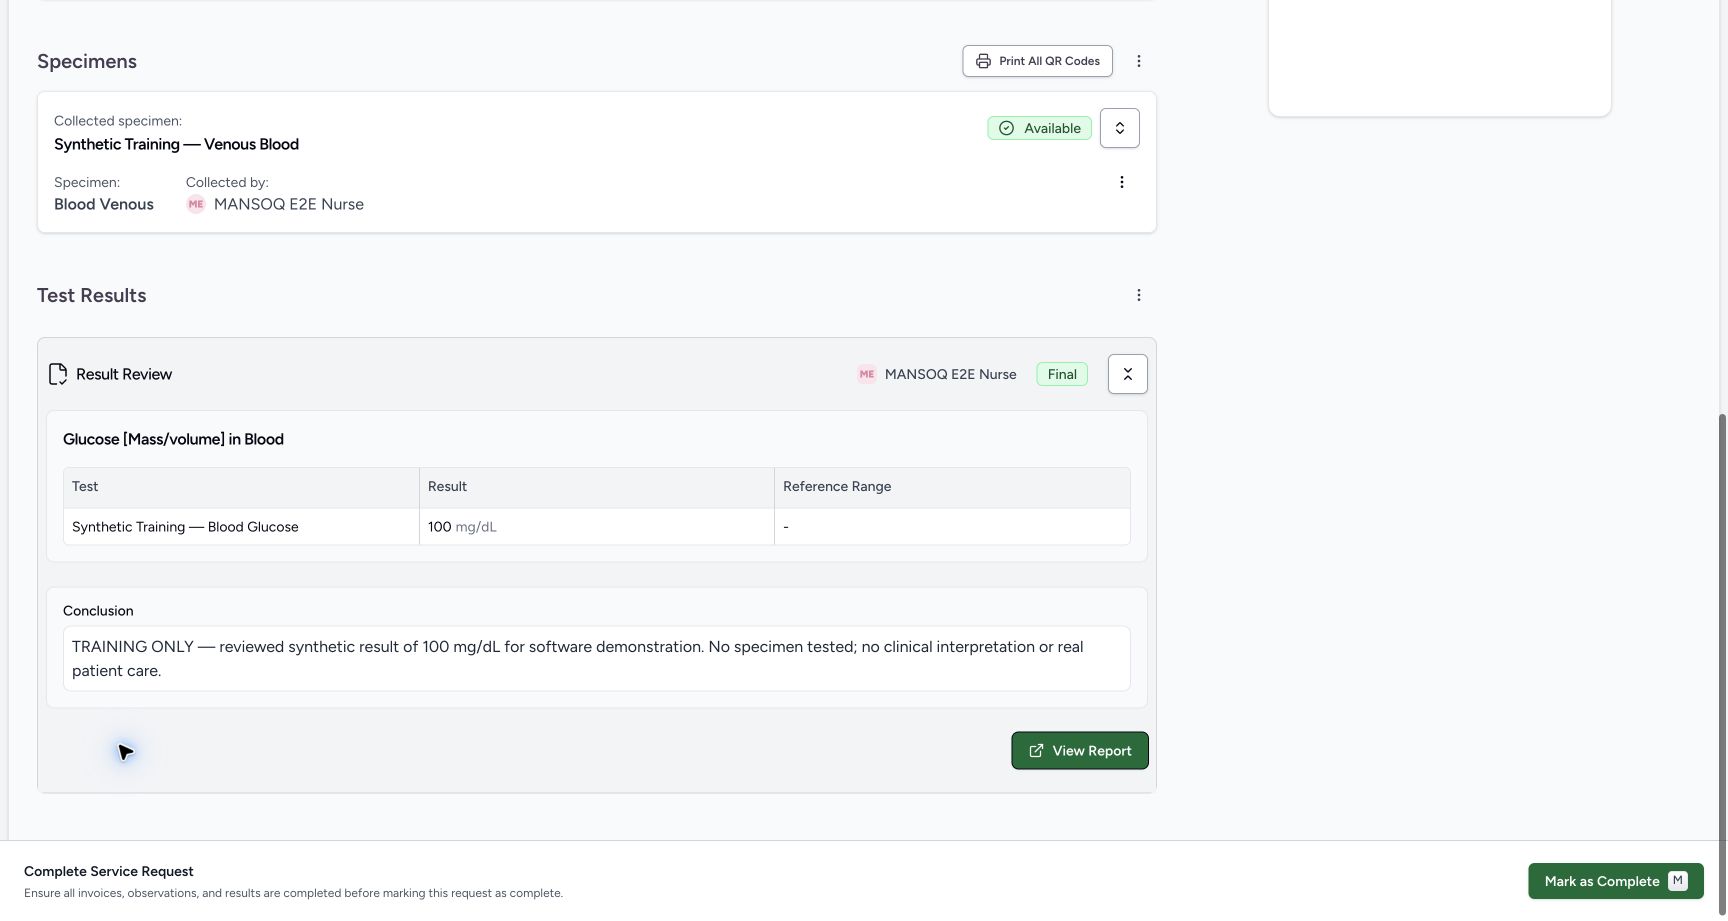Click Synthetic Training — Venous Blood title

(176, 144)
